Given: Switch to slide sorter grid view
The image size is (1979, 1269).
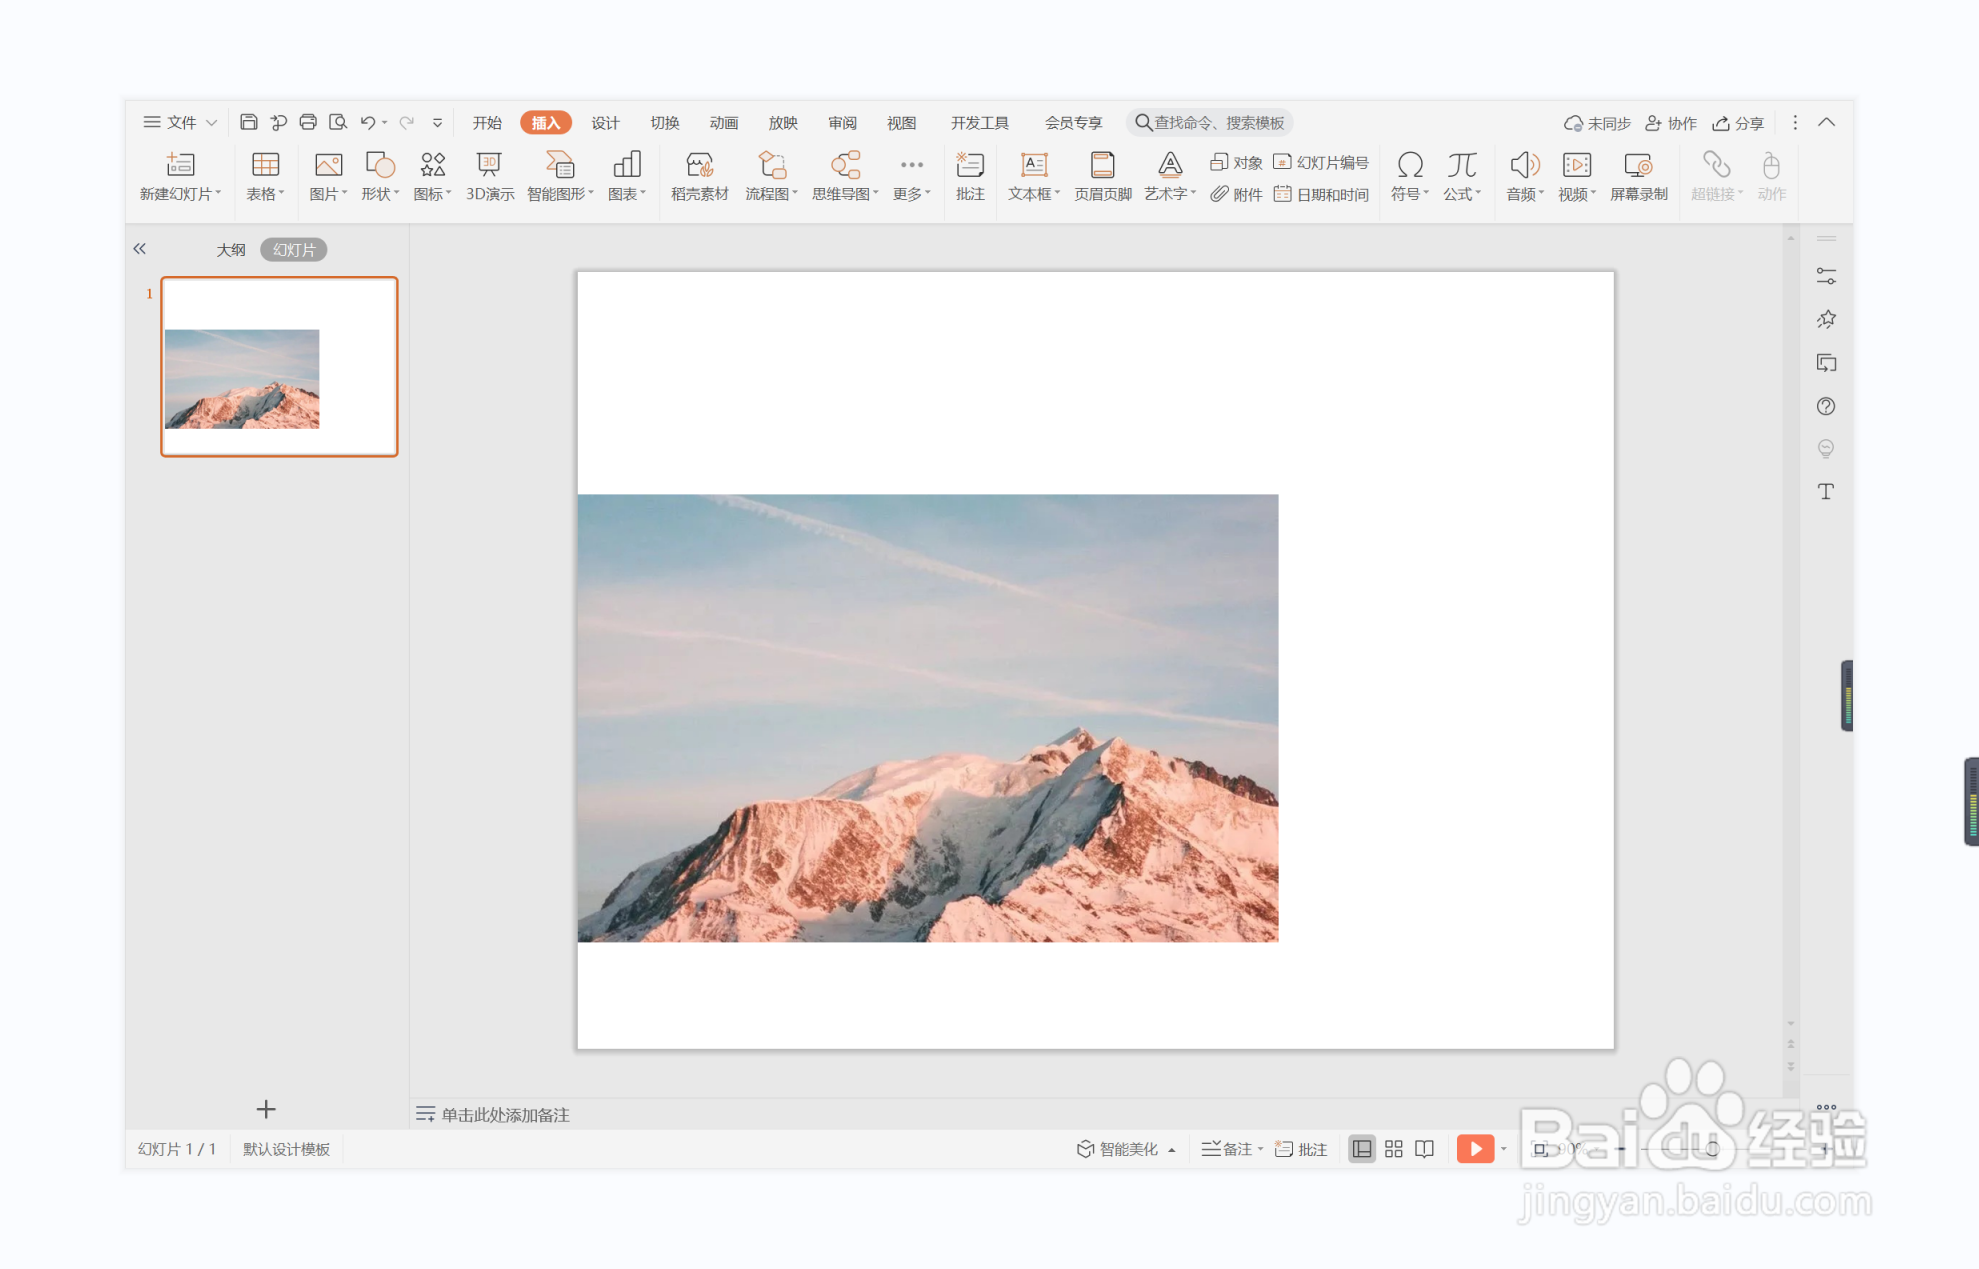Looking at the screenshot, I should pos(1393,1149).
